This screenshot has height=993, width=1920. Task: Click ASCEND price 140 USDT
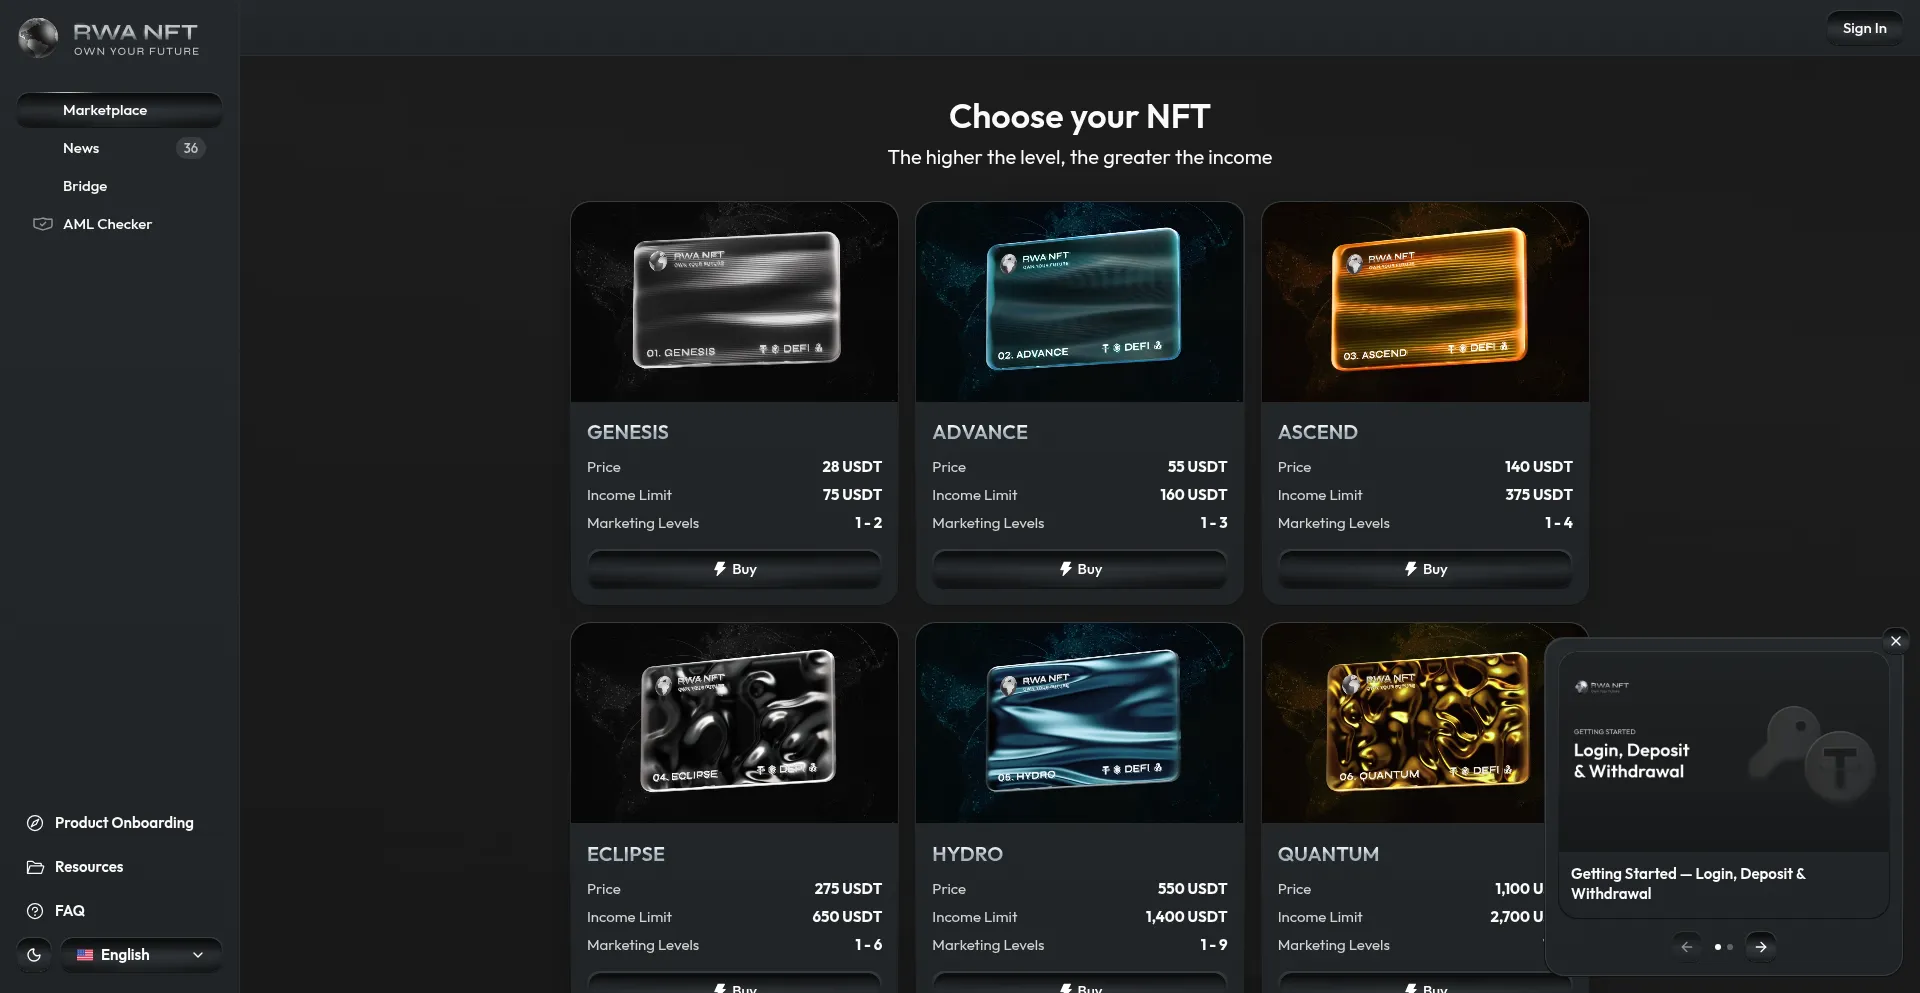coord(1538,467)
